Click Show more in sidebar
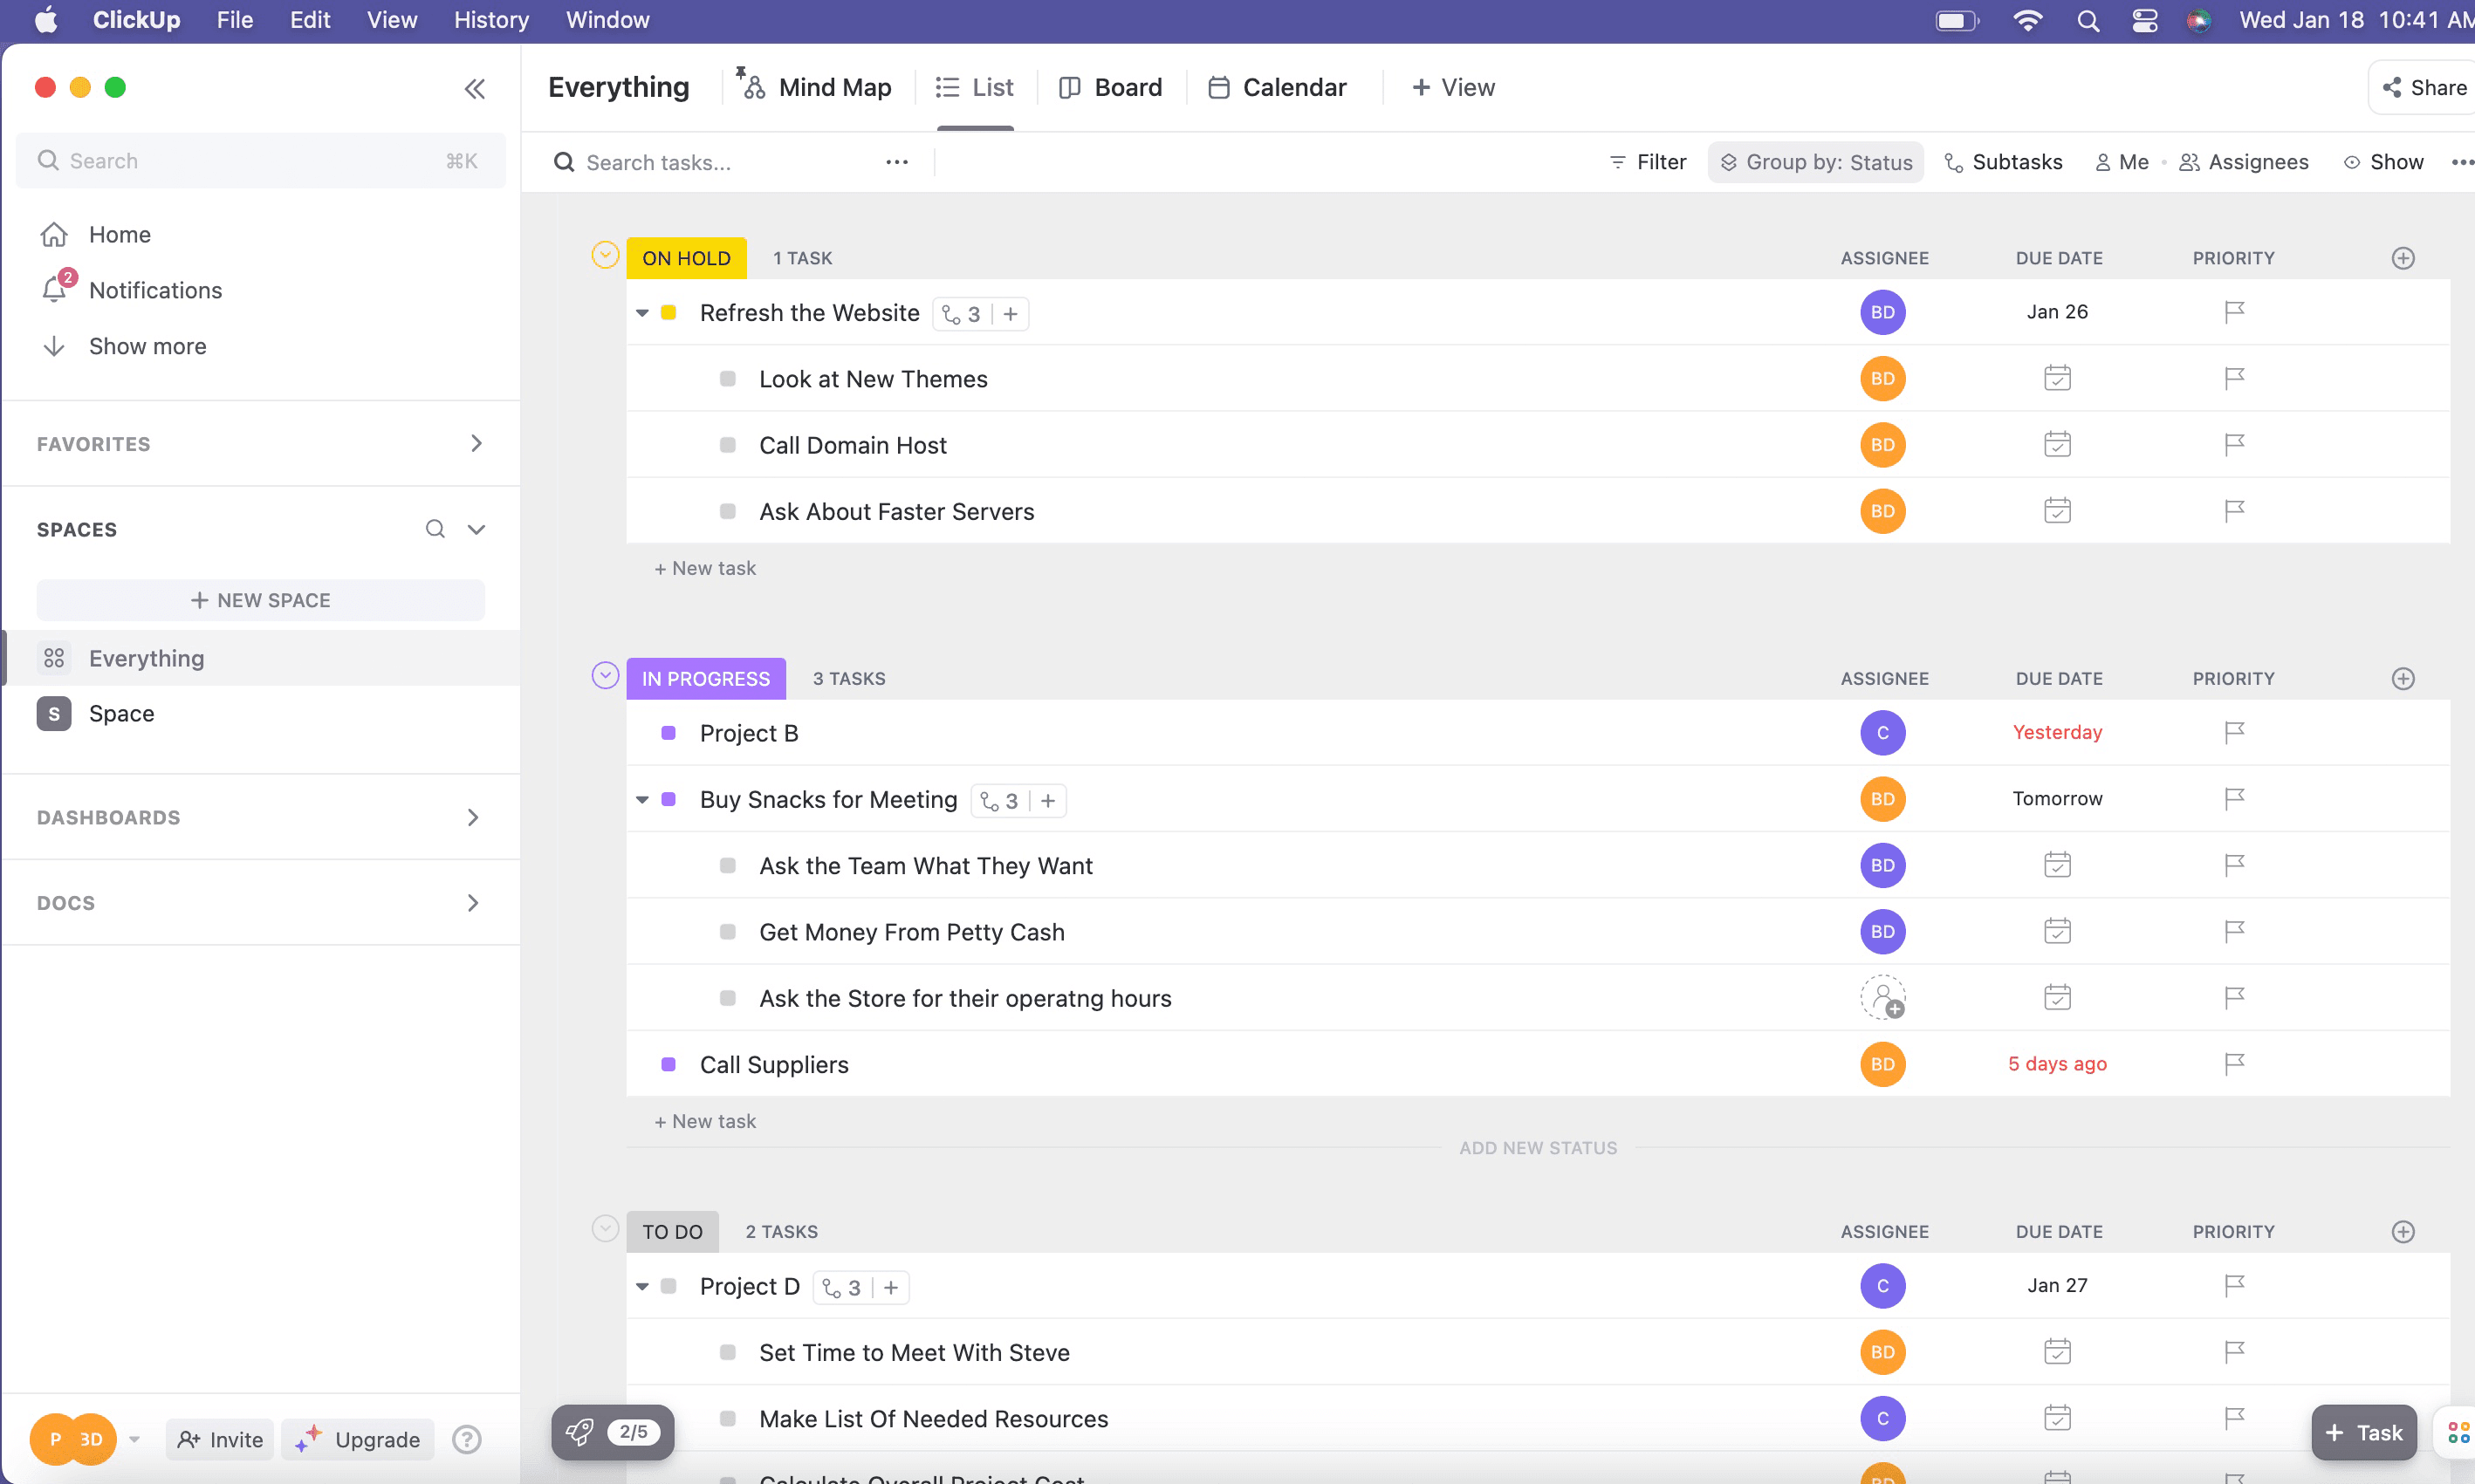The image size is (2475, 1484). pos(147,346)
